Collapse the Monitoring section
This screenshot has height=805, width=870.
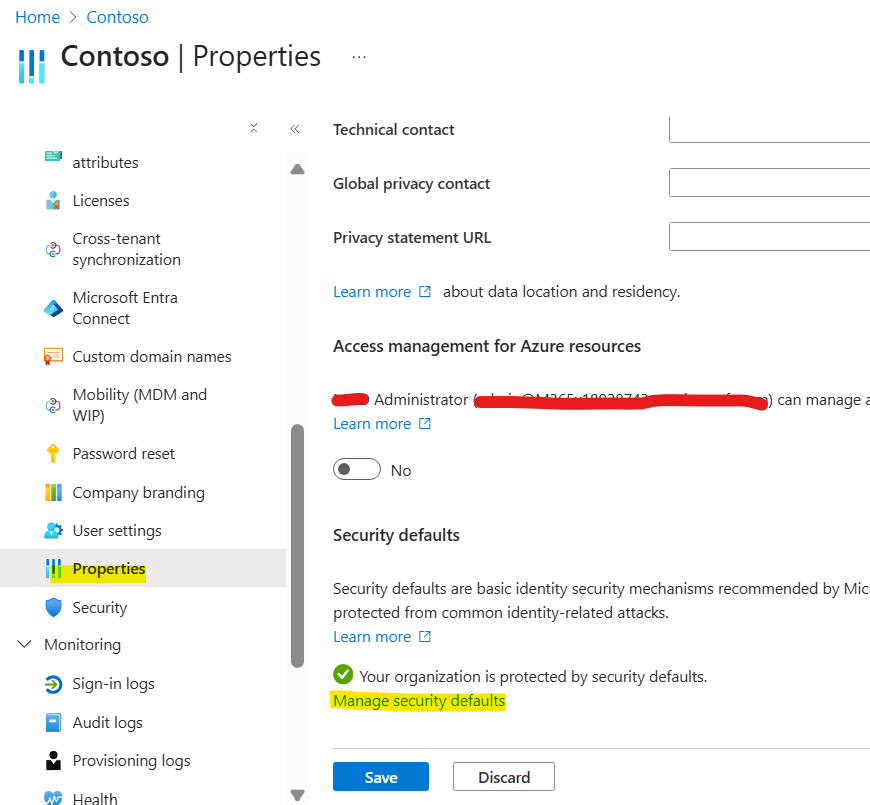[24, 644]
